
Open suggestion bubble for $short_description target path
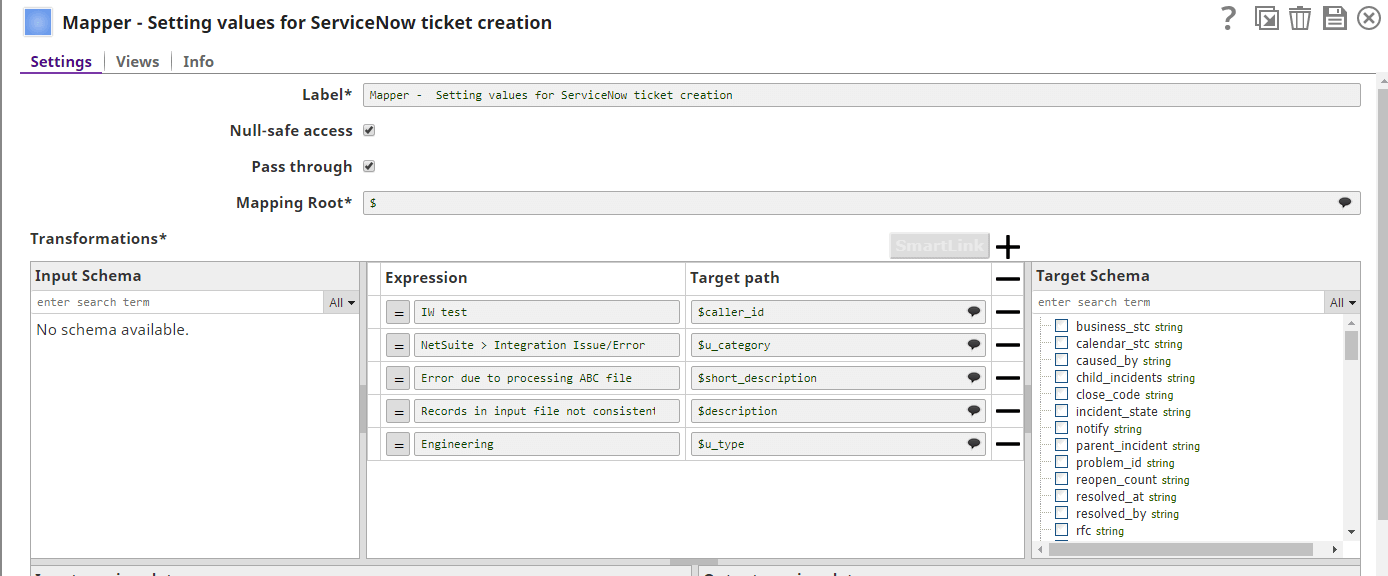974,378
